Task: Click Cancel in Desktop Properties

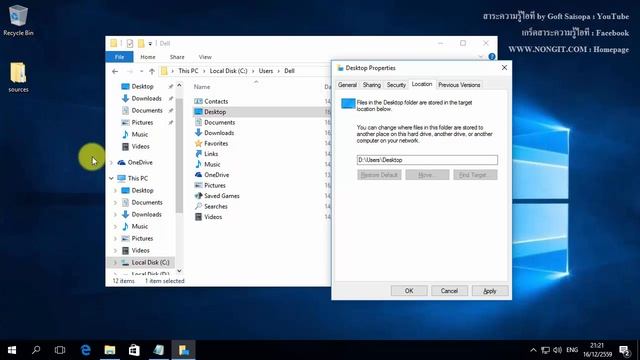Action: pyautogui.click(x=449, y=291)
